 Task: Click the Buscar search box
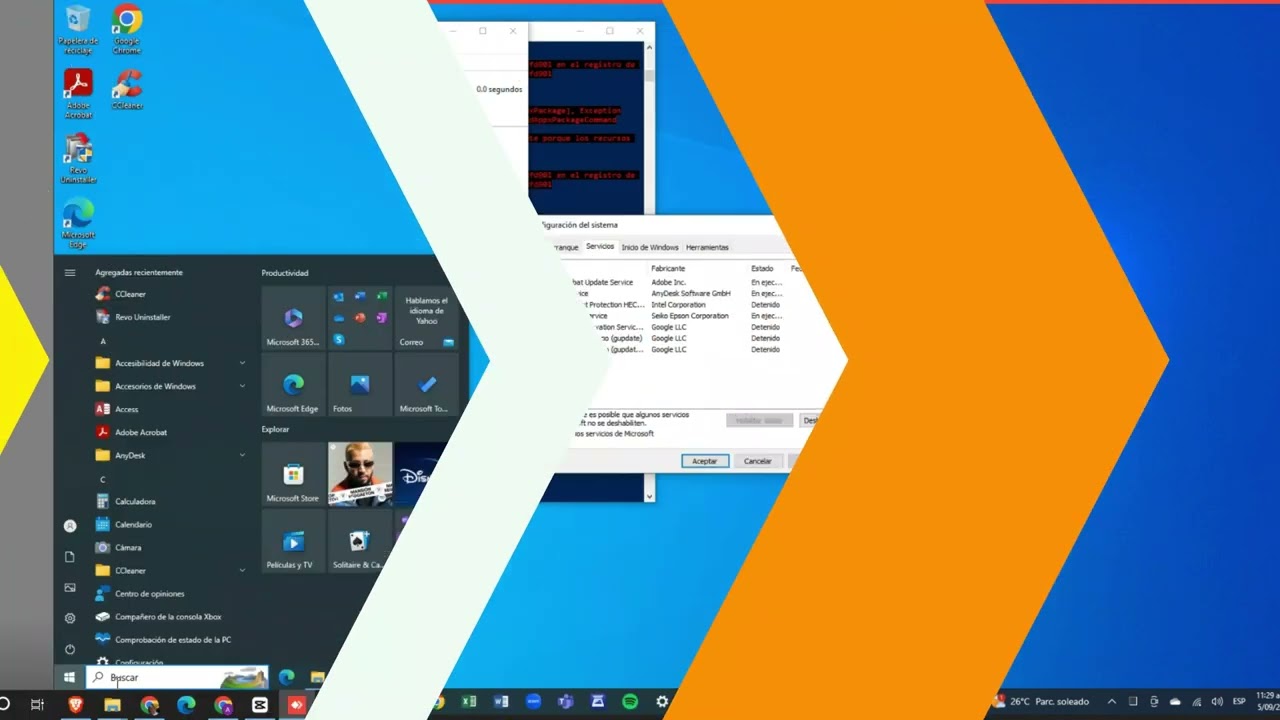[x=177, y=677]
